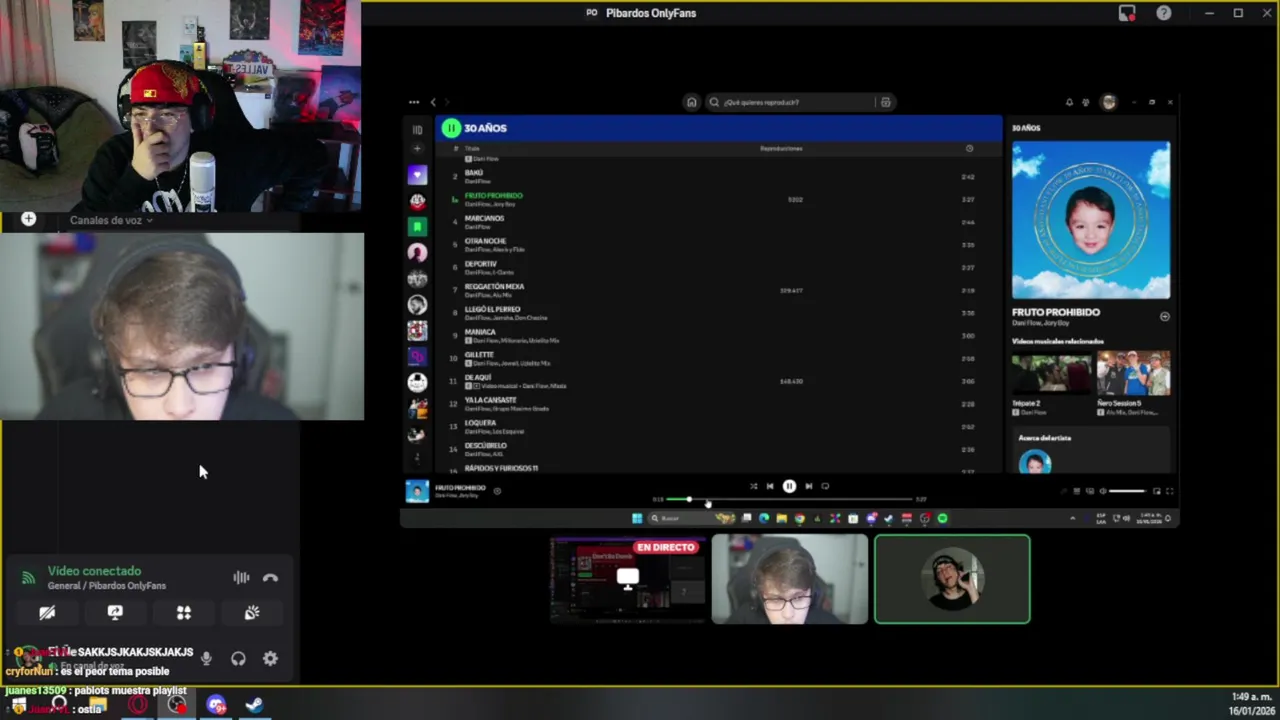Open Discord inbox icon in title bar
The image size is (1280, 720).
1127,13
